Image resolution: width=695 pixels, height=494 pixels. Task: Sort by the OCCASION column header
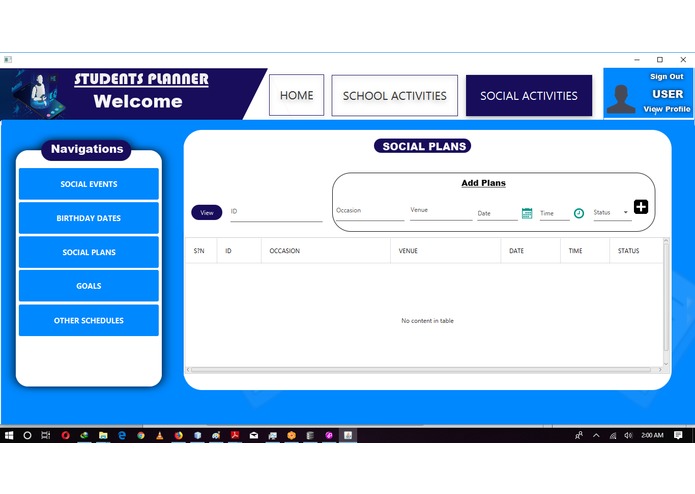[x=326, y=251]
